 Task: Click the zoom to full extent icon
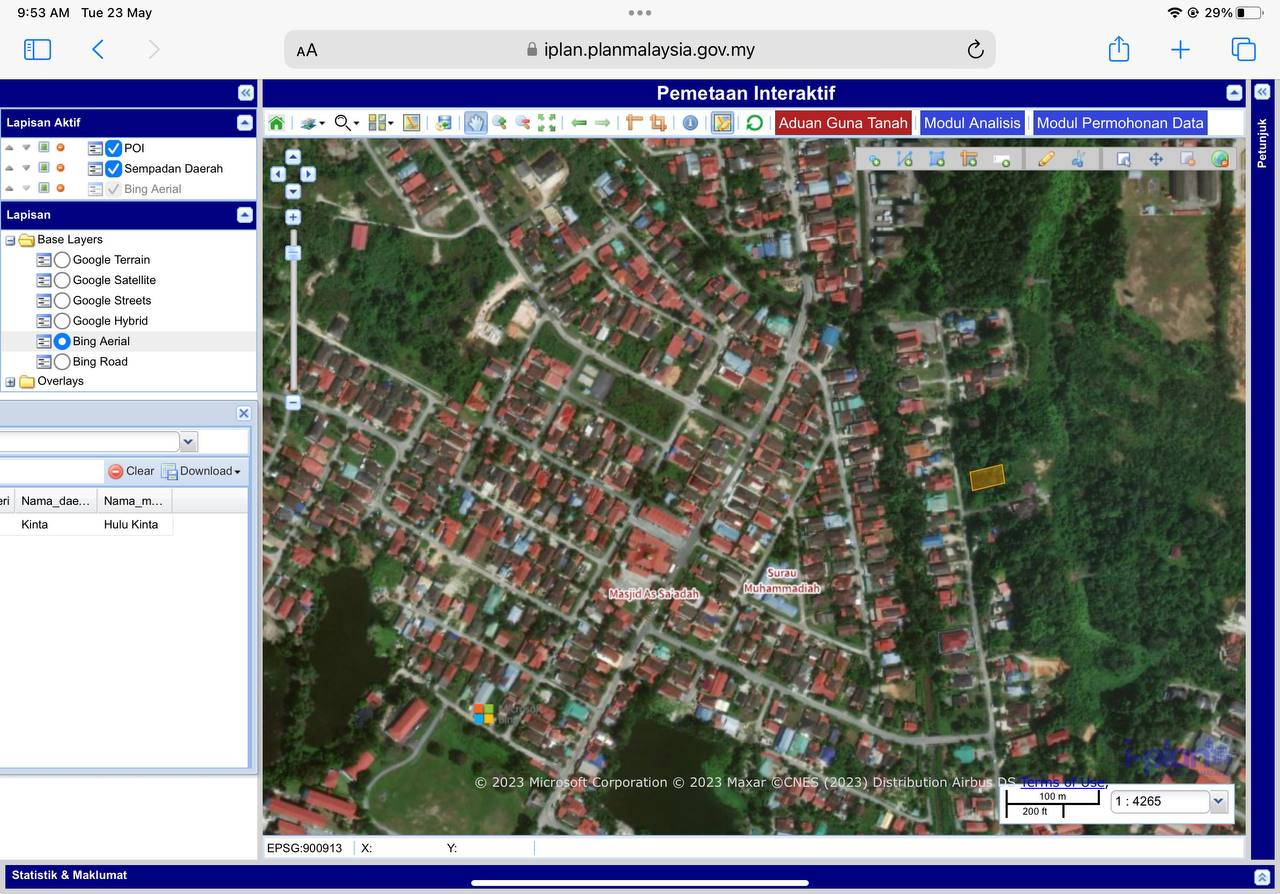tap(547, 123)
